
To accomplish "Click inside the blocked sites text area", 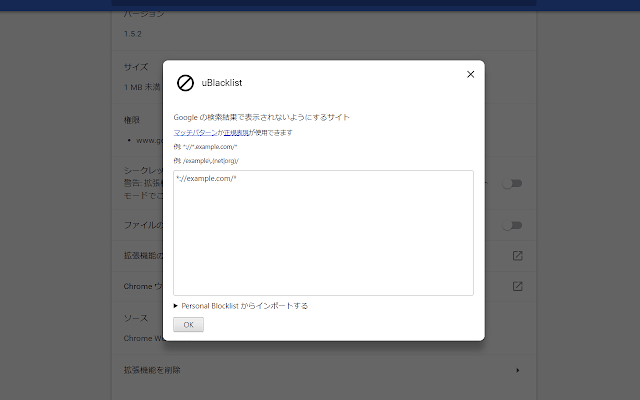I will (323, 233).
